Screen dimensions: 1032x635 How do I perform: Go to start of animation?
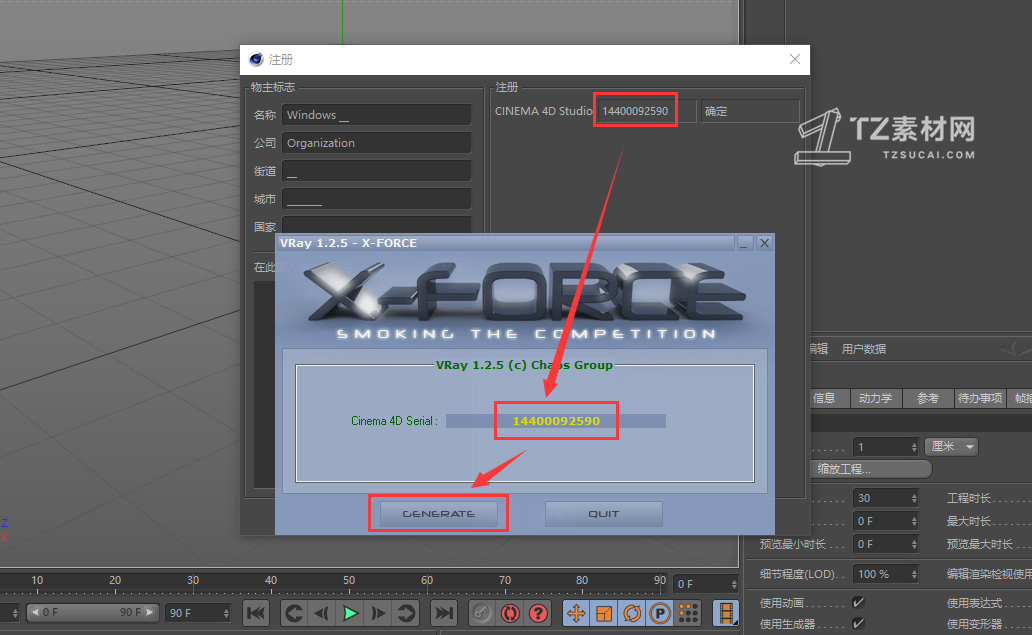point(255,613)
